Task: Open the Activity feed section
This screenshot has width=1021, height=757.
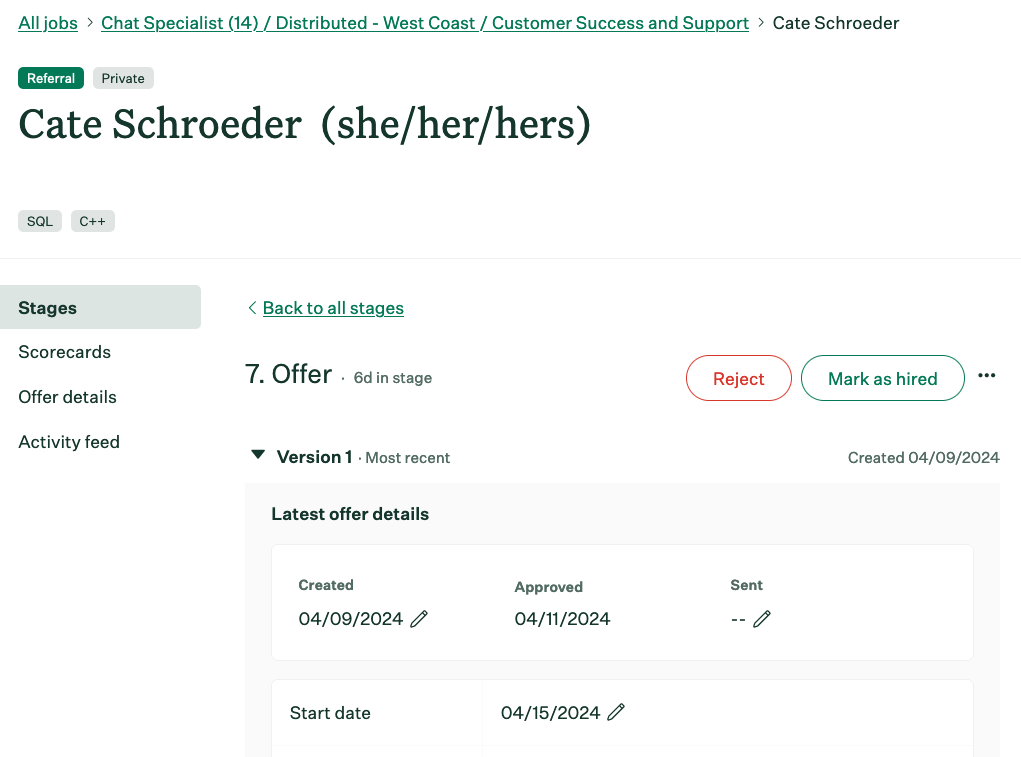Action: 69,442
